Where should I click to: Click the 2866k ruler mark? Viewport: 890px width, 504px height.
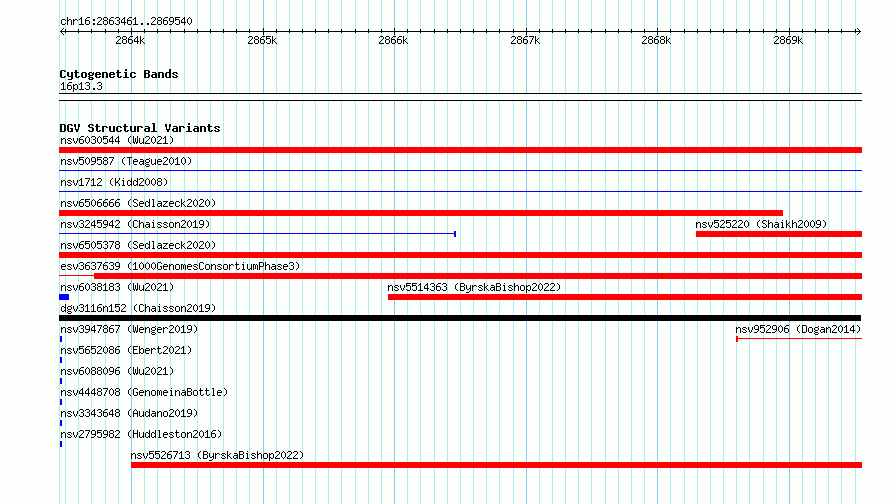tap(393, 40)
